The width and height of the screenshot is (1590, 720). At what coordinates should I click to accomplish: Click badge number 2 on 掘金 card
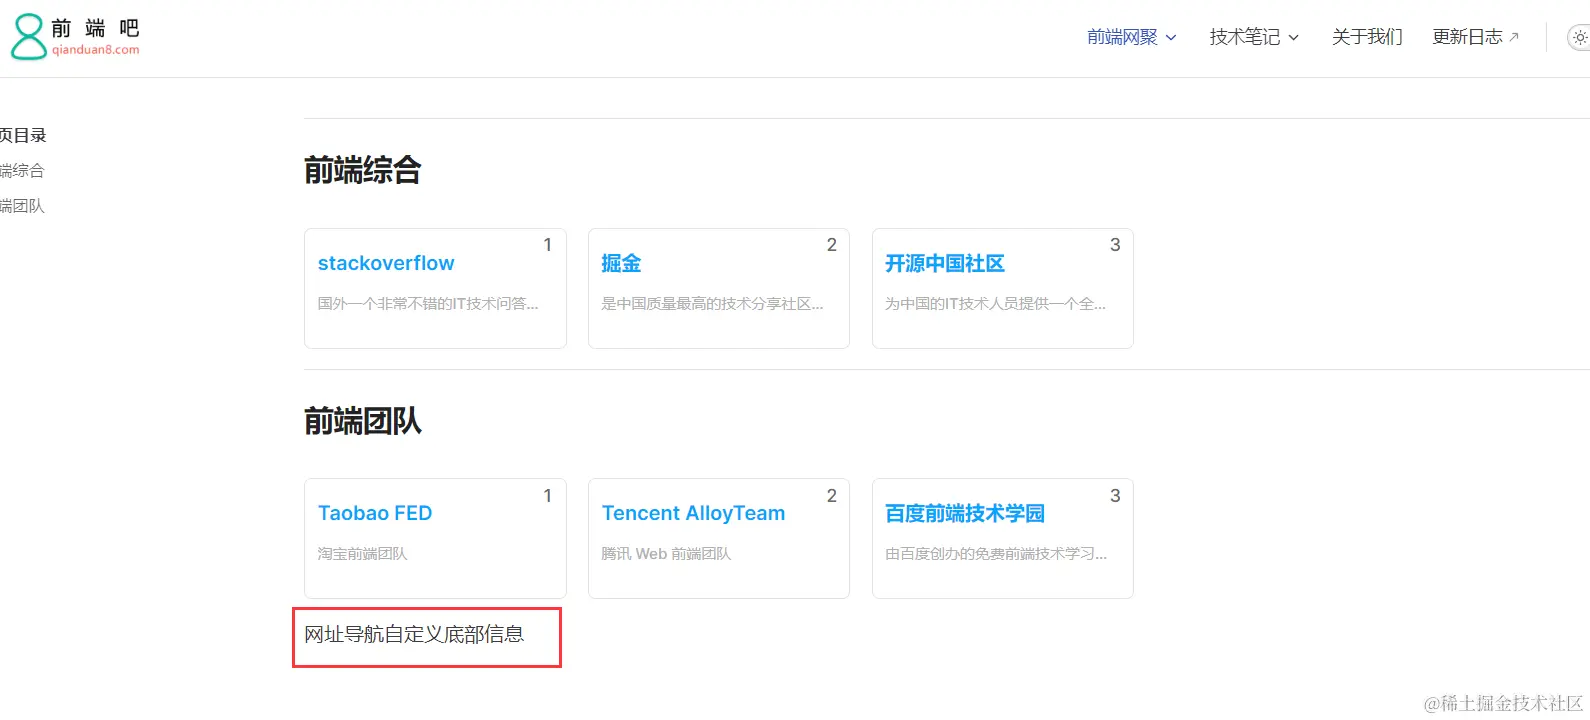[x=831, y=245]
